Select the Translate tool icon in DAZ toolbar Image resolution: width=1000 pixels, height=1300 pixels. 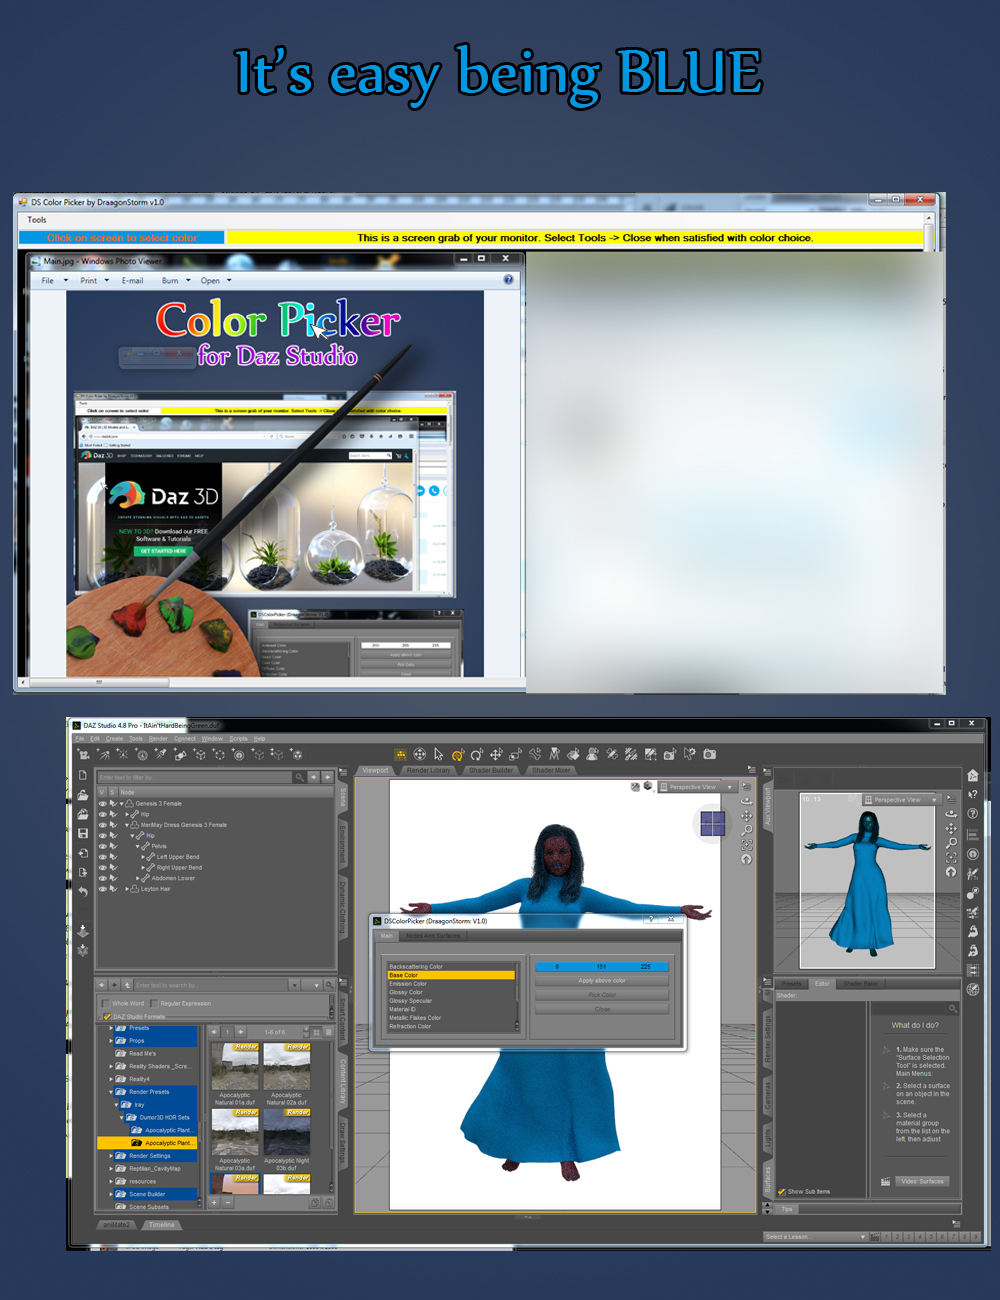pos(496,754)
